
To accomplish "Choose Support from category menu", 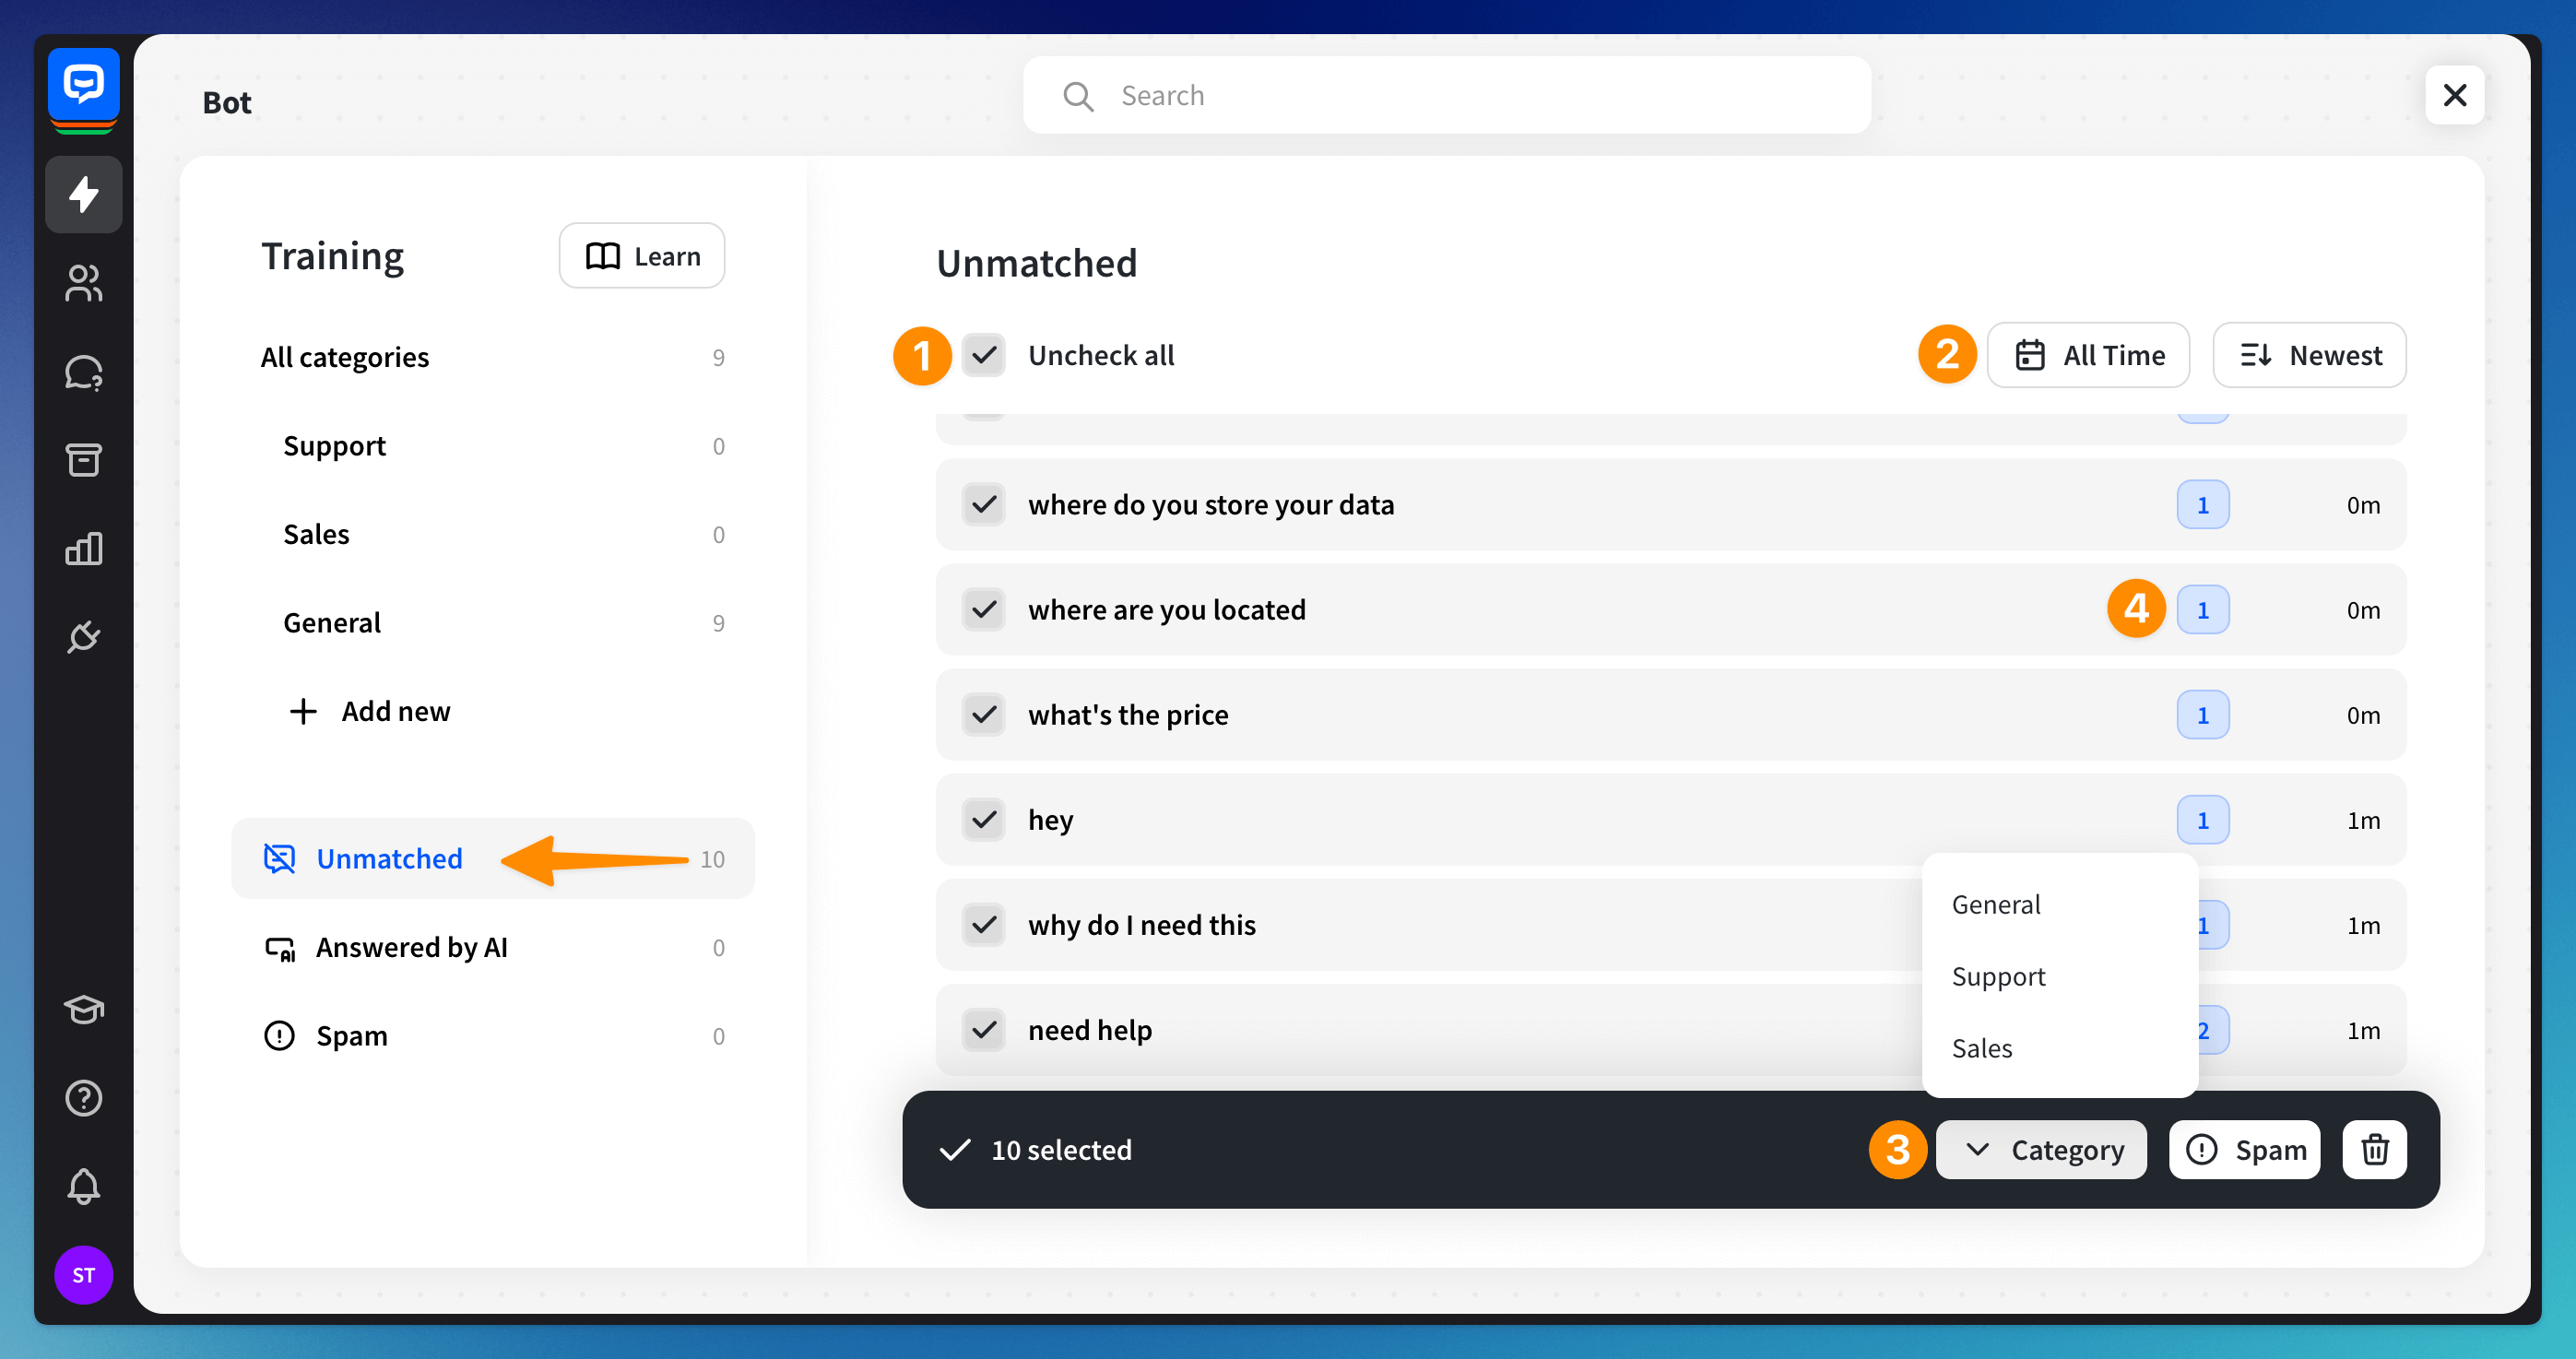I will 1998,976.
